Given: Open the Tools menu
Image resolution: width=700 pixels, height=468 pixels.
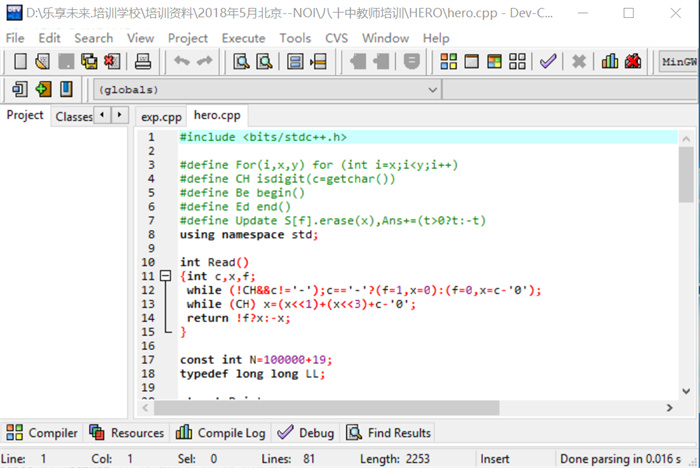Looking at the screenshot, I should 296,38.
